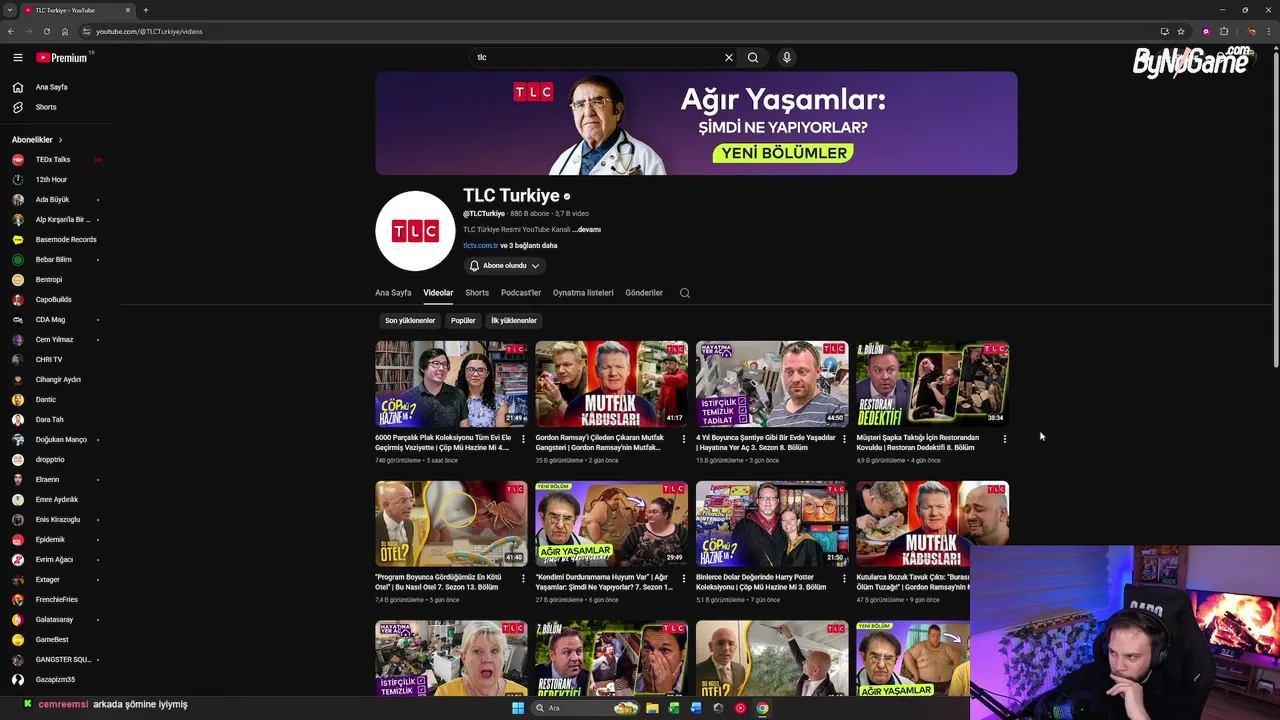Click the Chrome address bar URL
1280x720 pixels.
149,31
